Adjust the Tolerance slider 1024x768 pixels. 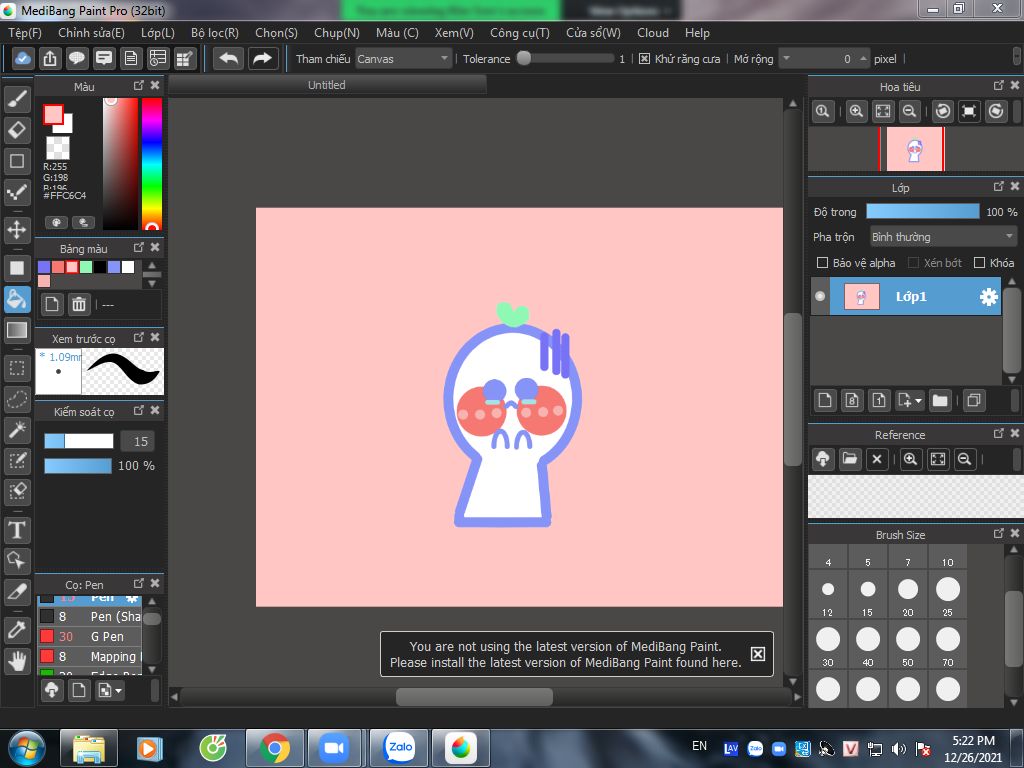566,59
